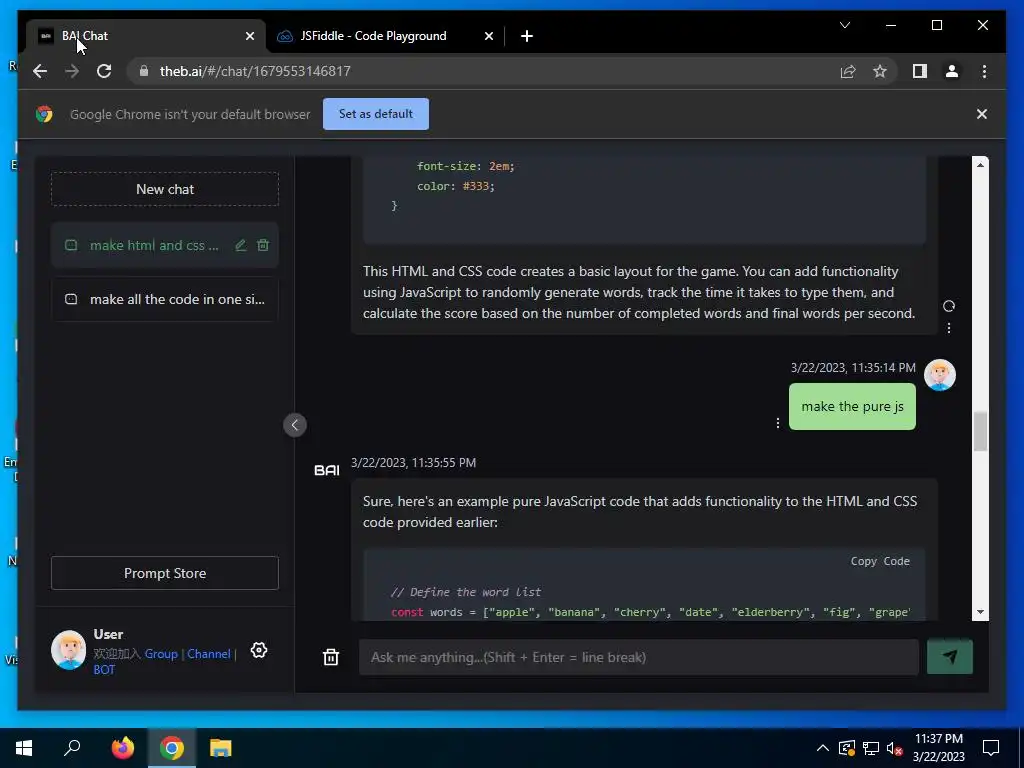Reload the current page
Image resolution: width=1024 pixels, height=768 pixels.
(104, 71)
